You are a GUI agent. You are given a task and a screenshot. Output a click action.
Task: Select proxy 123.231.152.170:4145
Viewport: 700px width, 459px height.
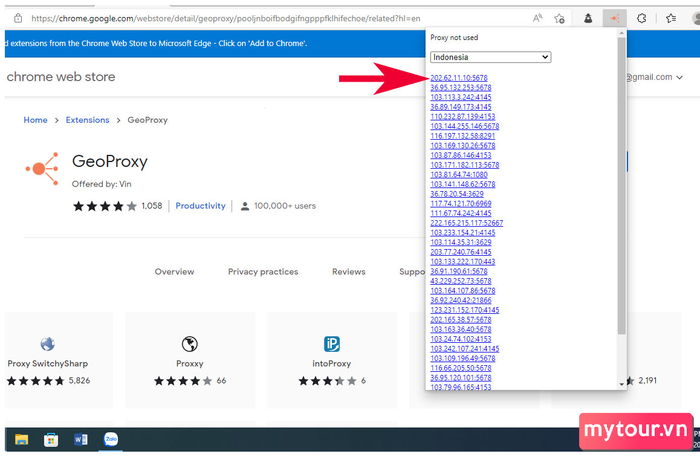pos(465,310)
